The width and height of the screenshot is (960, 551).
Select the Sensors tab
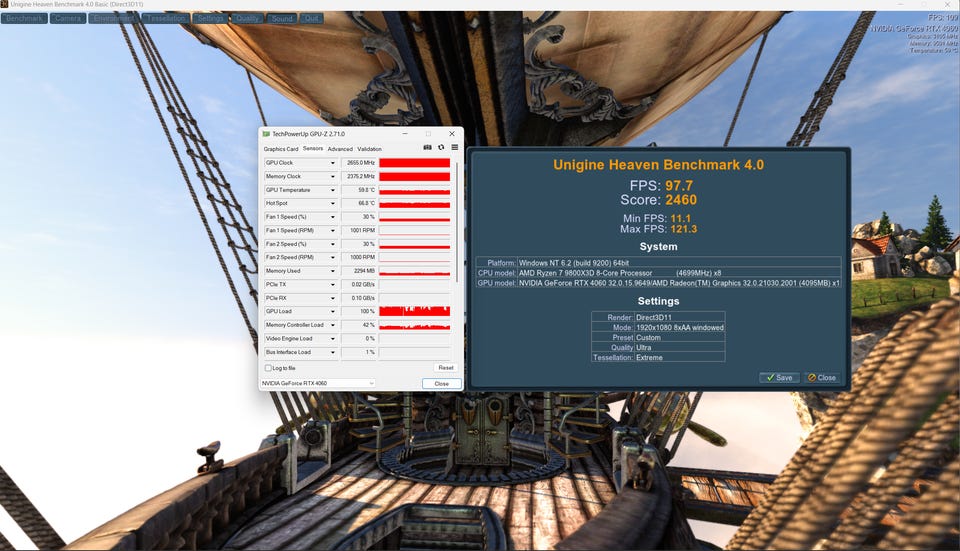click(x=313, y=148)
